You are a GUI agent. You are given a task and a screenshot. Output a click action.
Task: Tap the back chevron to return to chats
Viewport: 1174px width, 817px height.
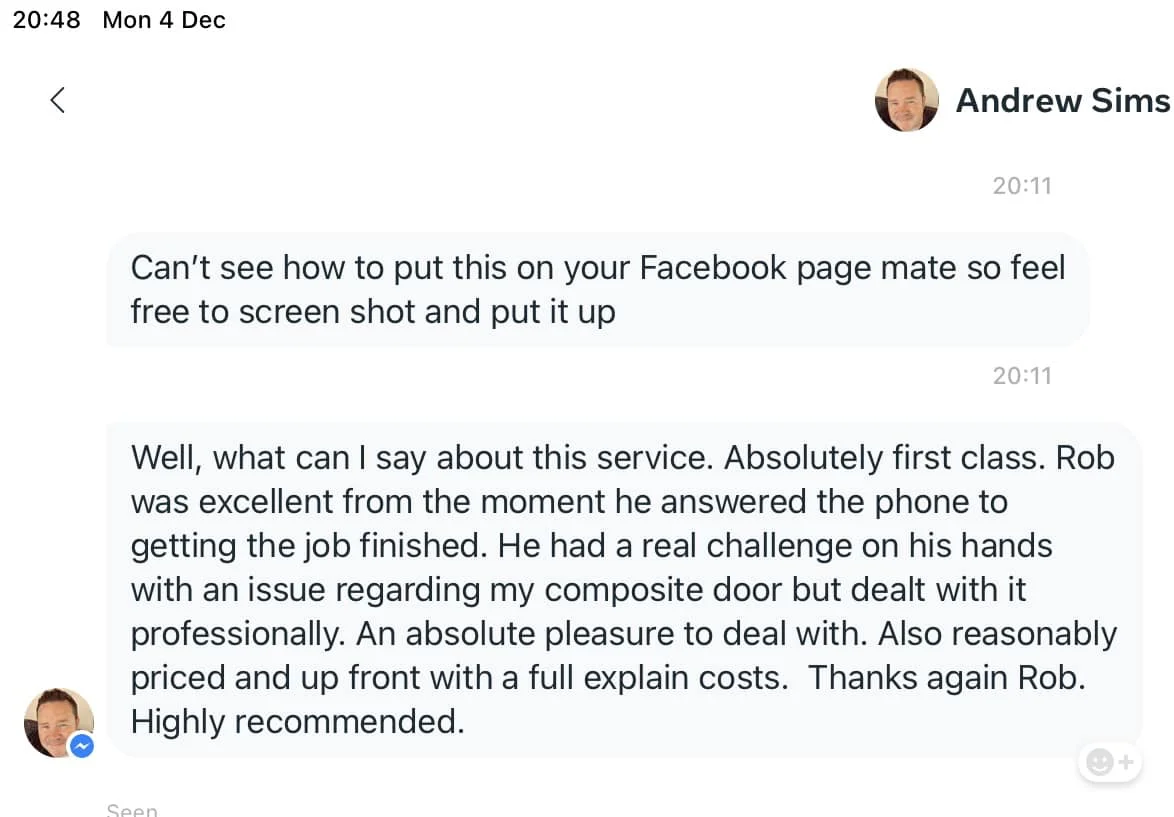pos(57,100)
